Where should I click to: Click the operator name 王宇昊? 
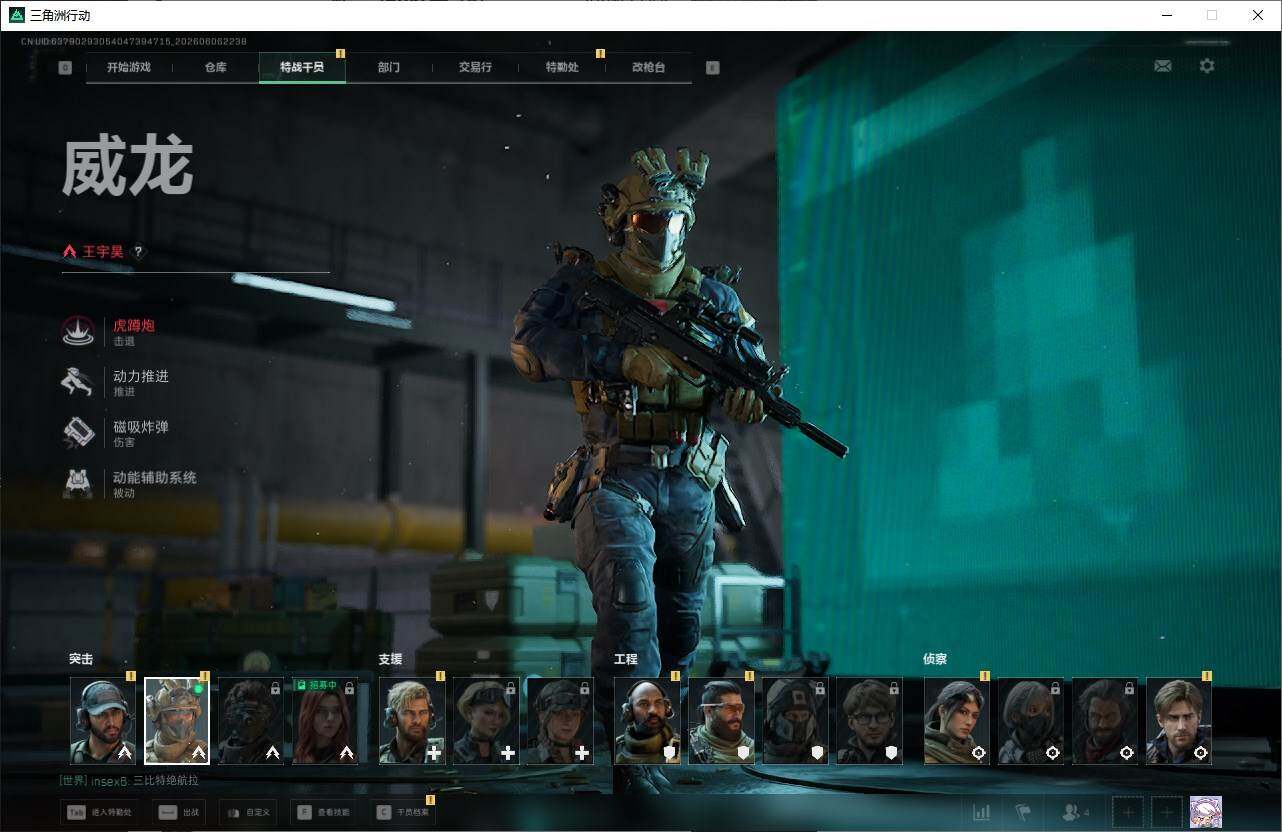click(103, 252)
